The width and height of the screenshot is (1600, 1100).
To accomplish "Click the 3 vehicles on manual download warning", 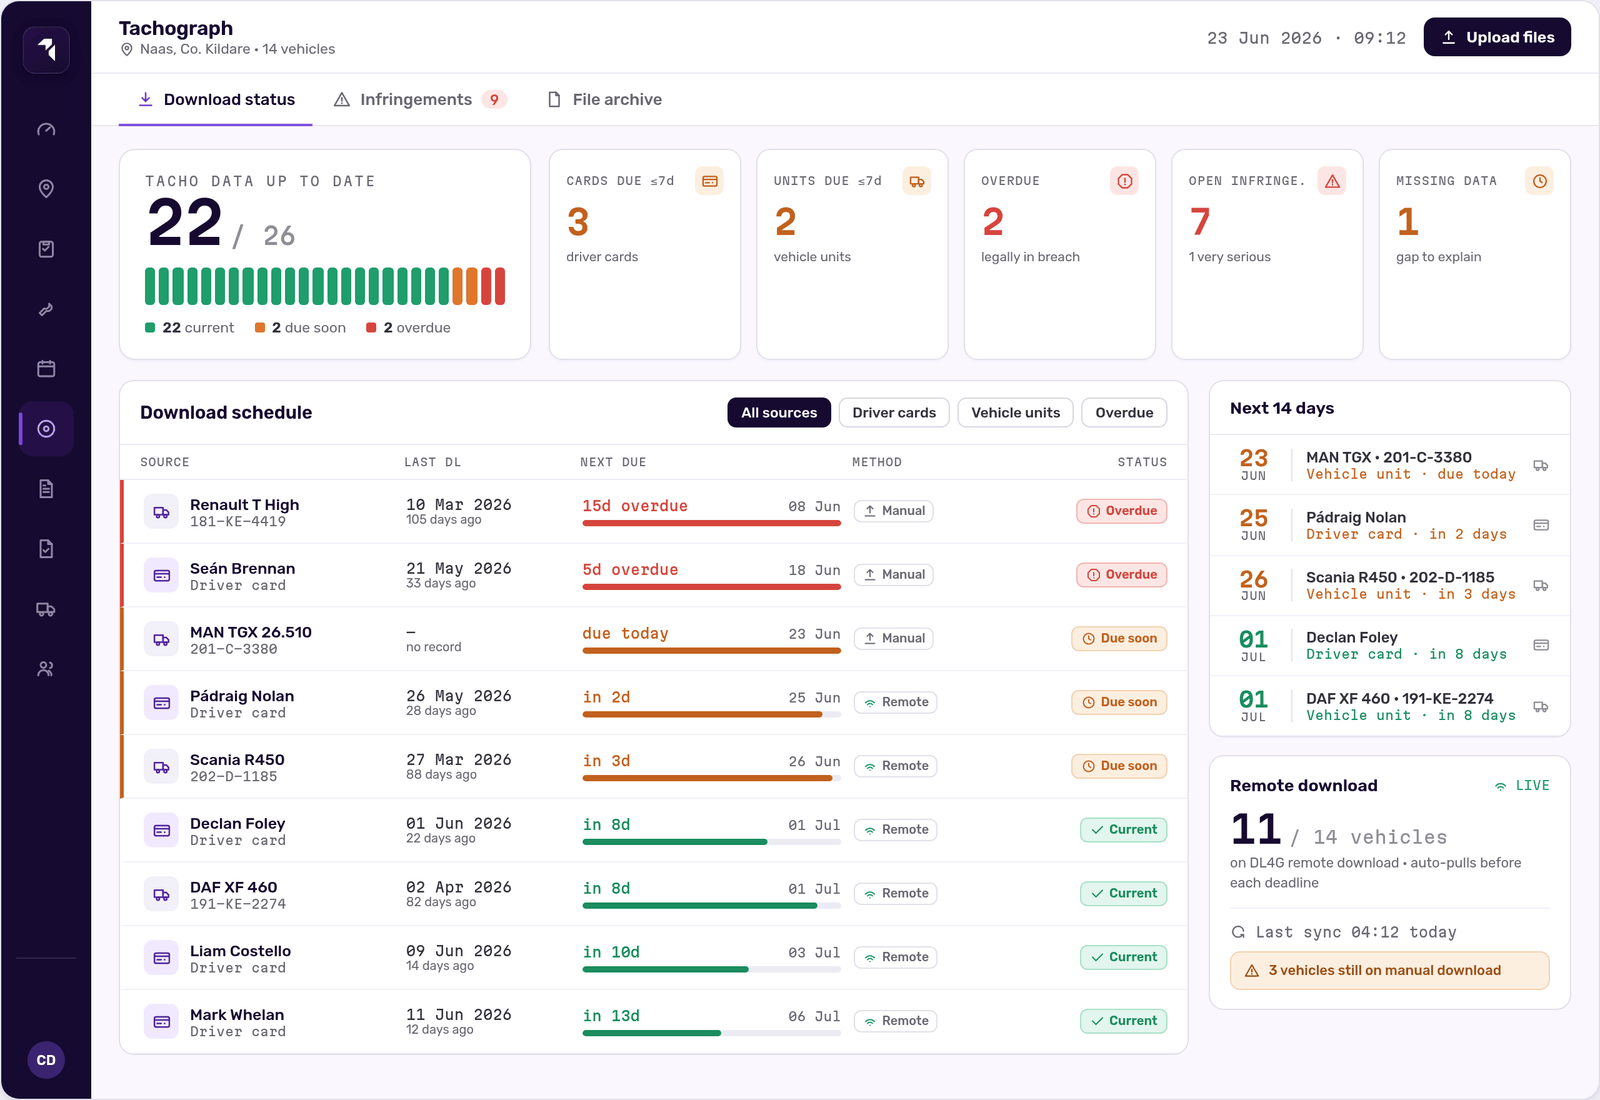I will [x=1389, y=971].
